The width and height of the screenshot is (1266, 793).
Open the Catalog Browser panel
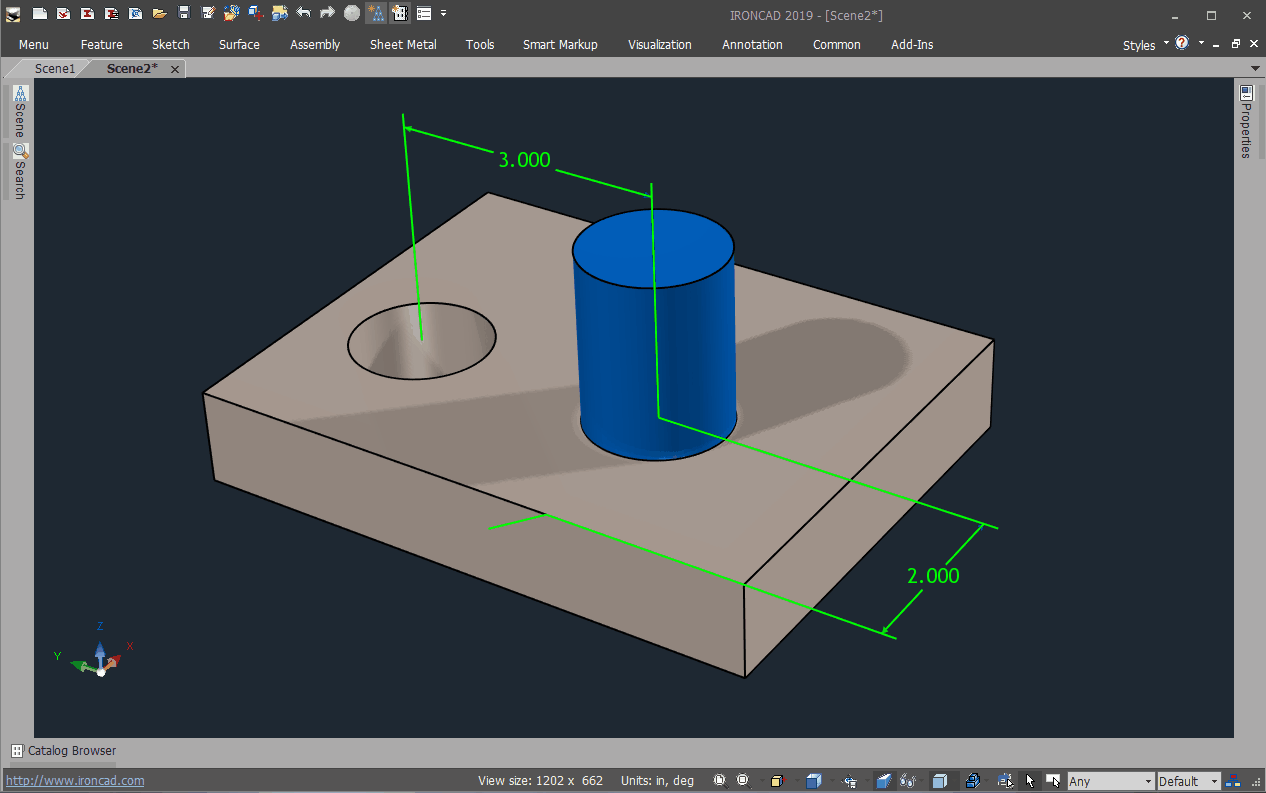tap(64, 751)
